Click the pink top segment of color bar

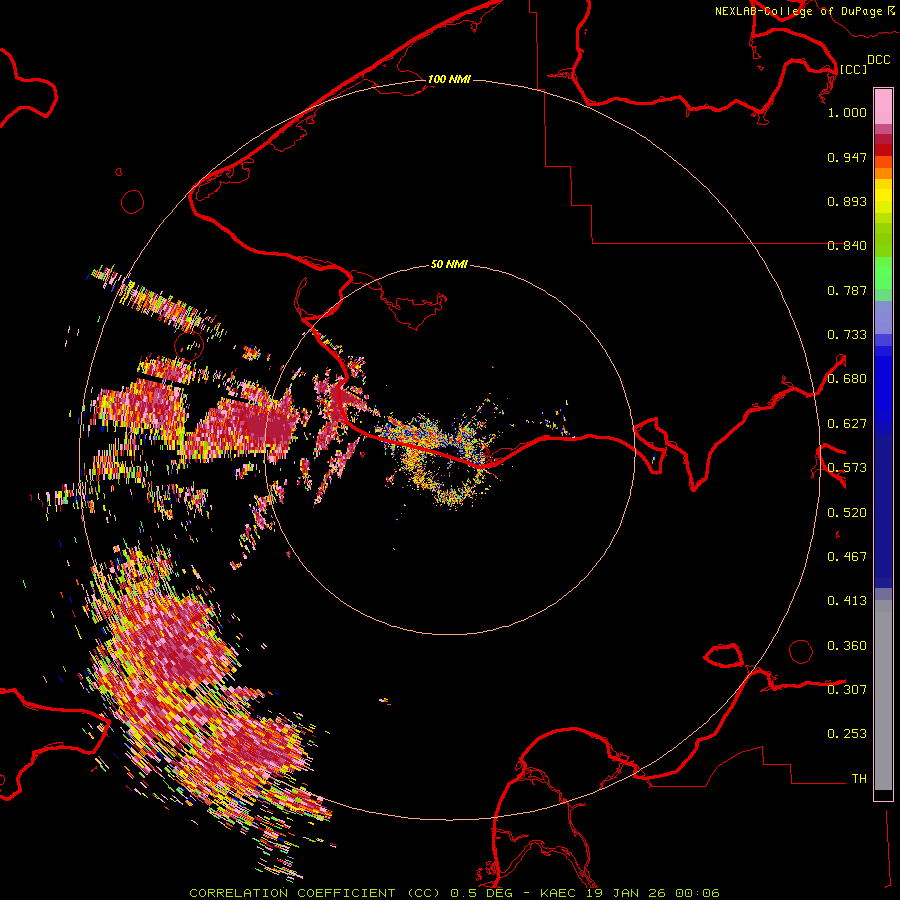[883, 107]
